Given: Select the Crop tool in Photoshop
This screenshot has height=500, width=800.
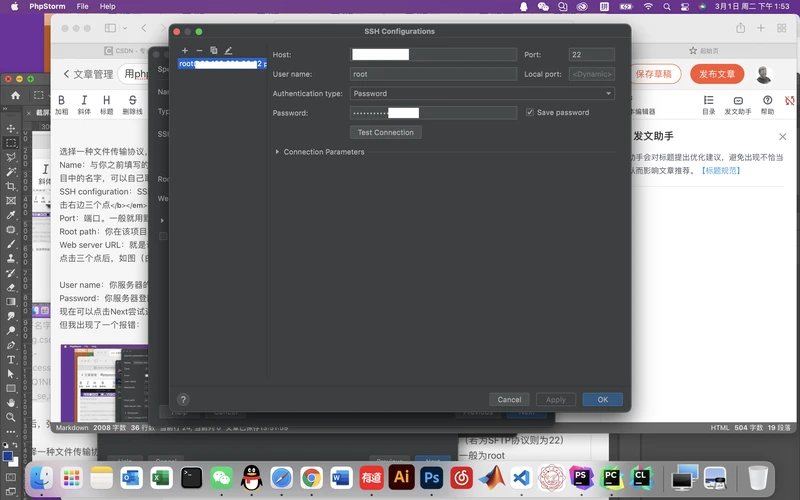Looking at the screenshot, I should 11,186.
